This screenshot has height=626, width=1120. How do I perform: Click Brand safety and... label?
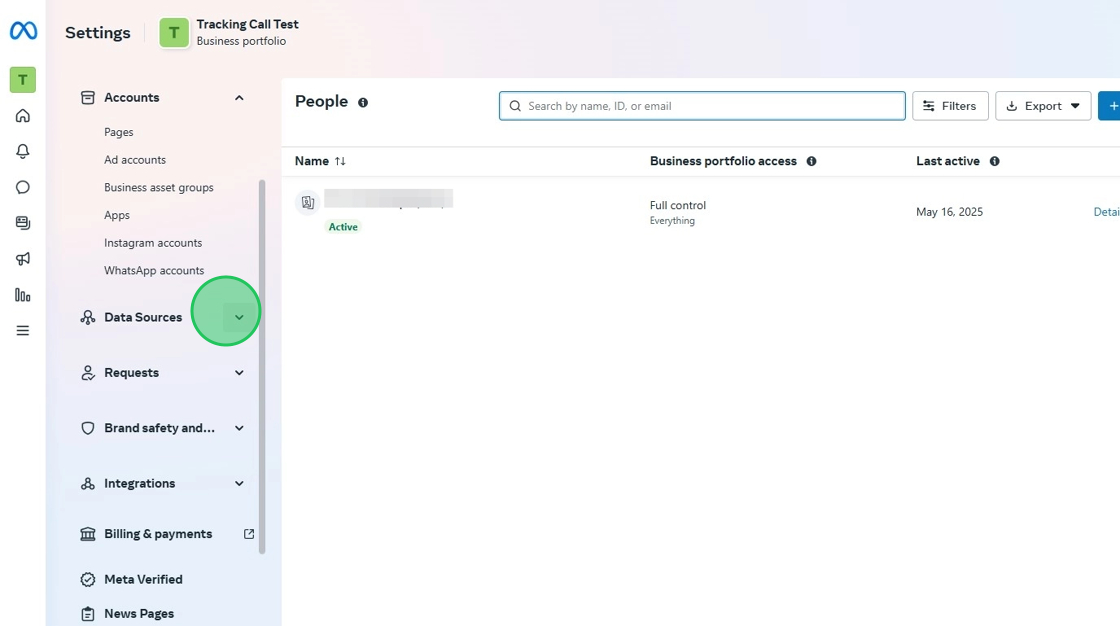[159, 428]
